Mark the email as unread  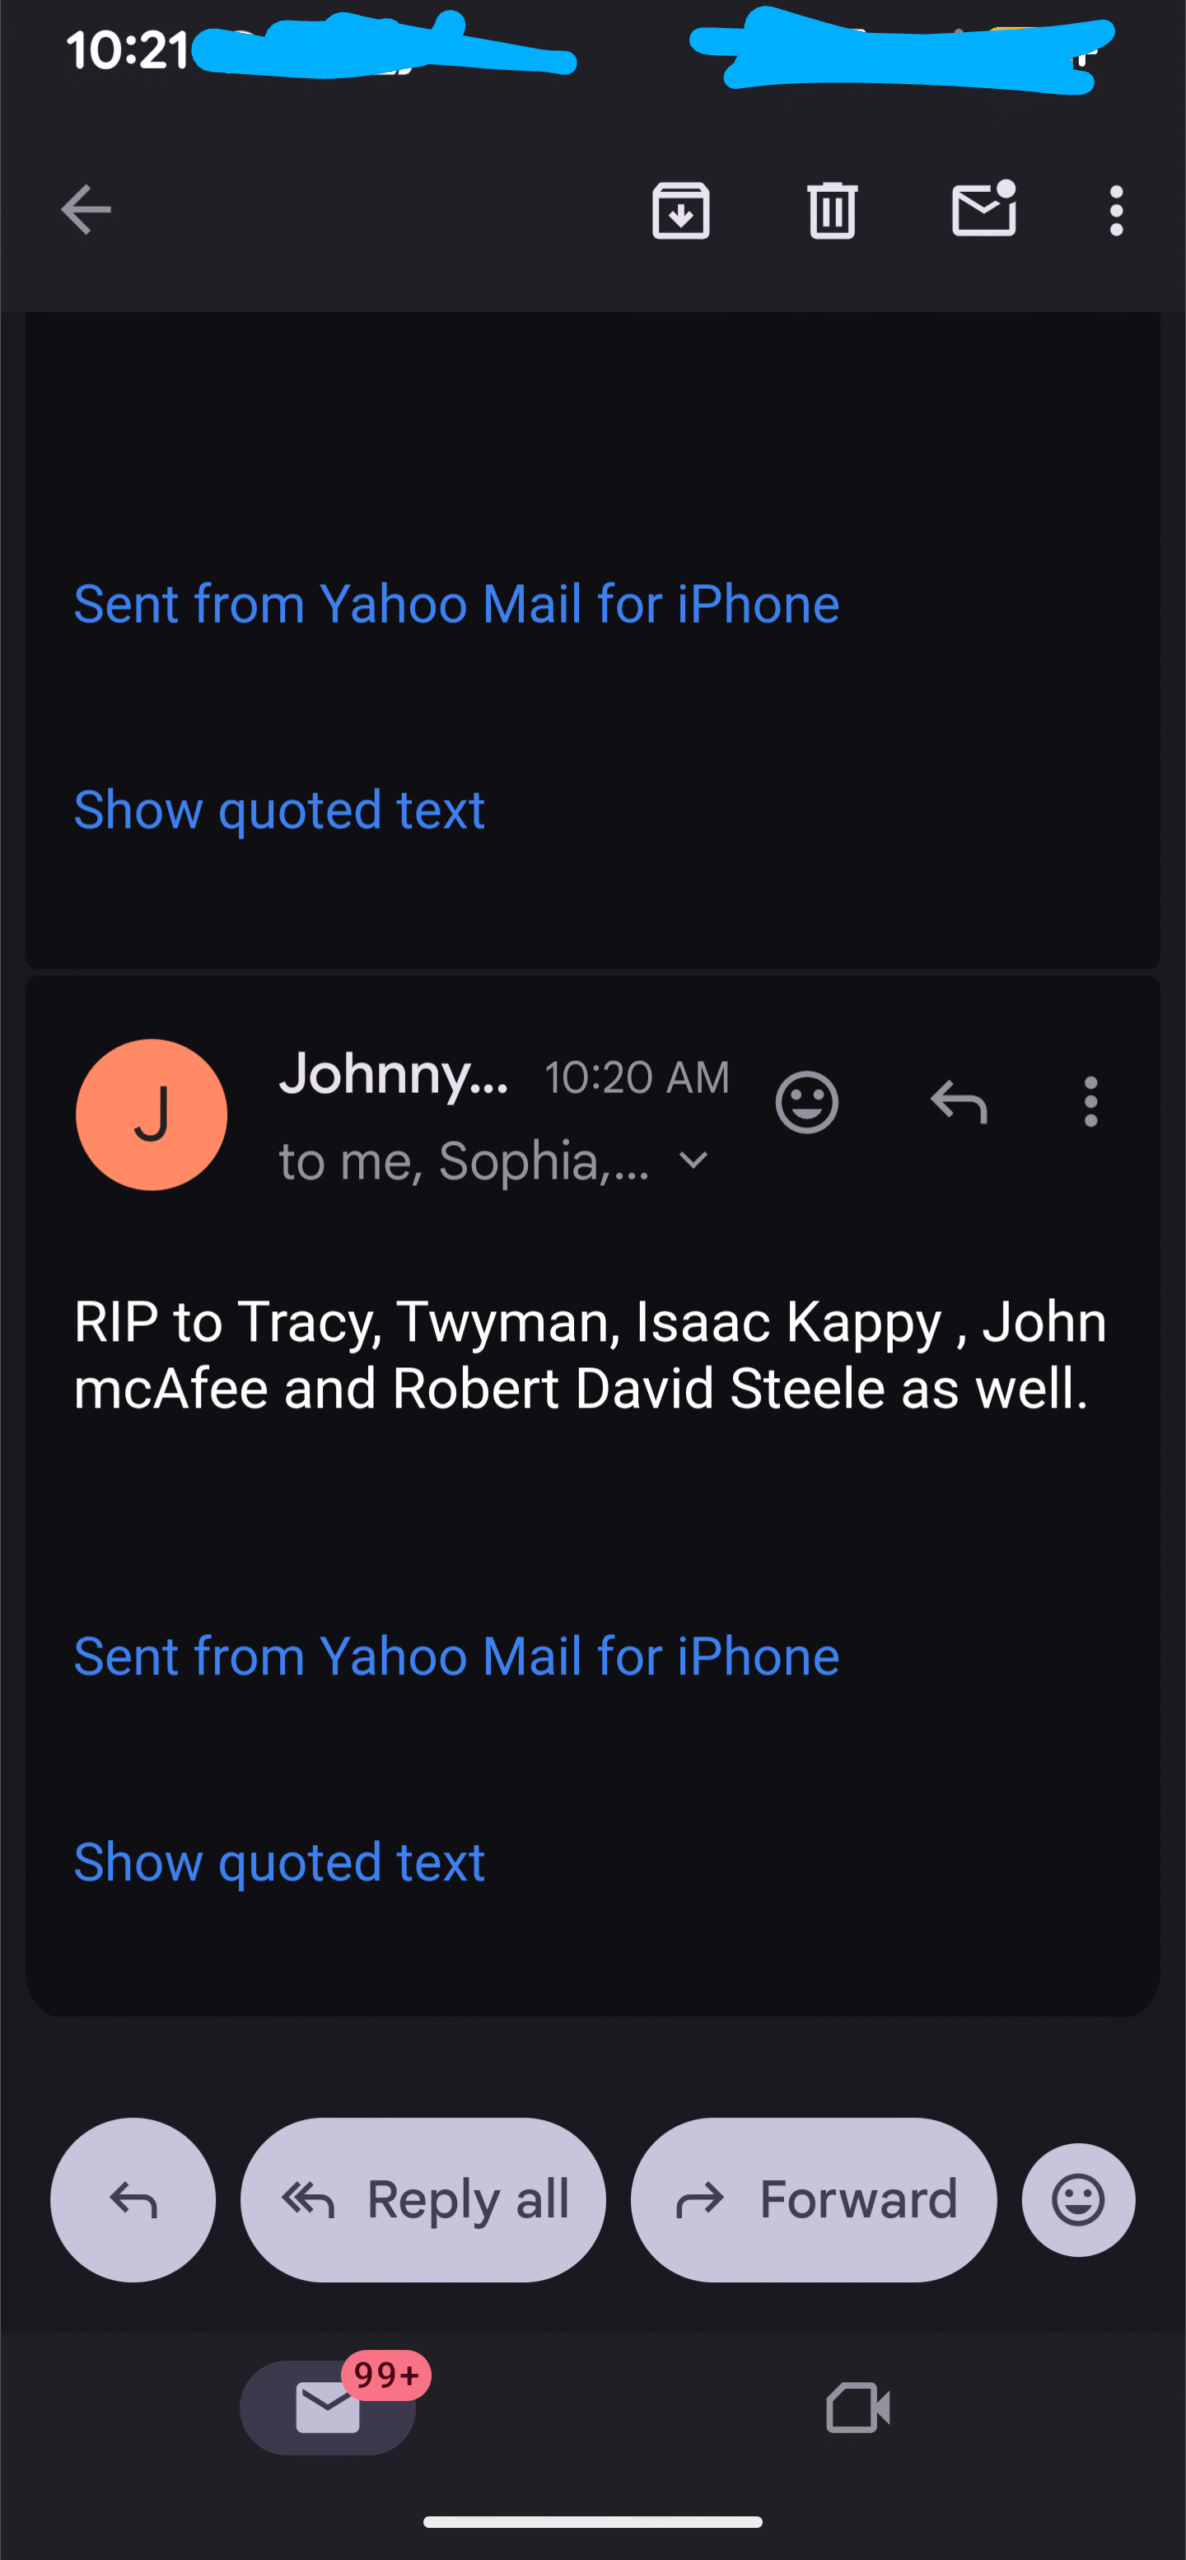tap(984, 210)
